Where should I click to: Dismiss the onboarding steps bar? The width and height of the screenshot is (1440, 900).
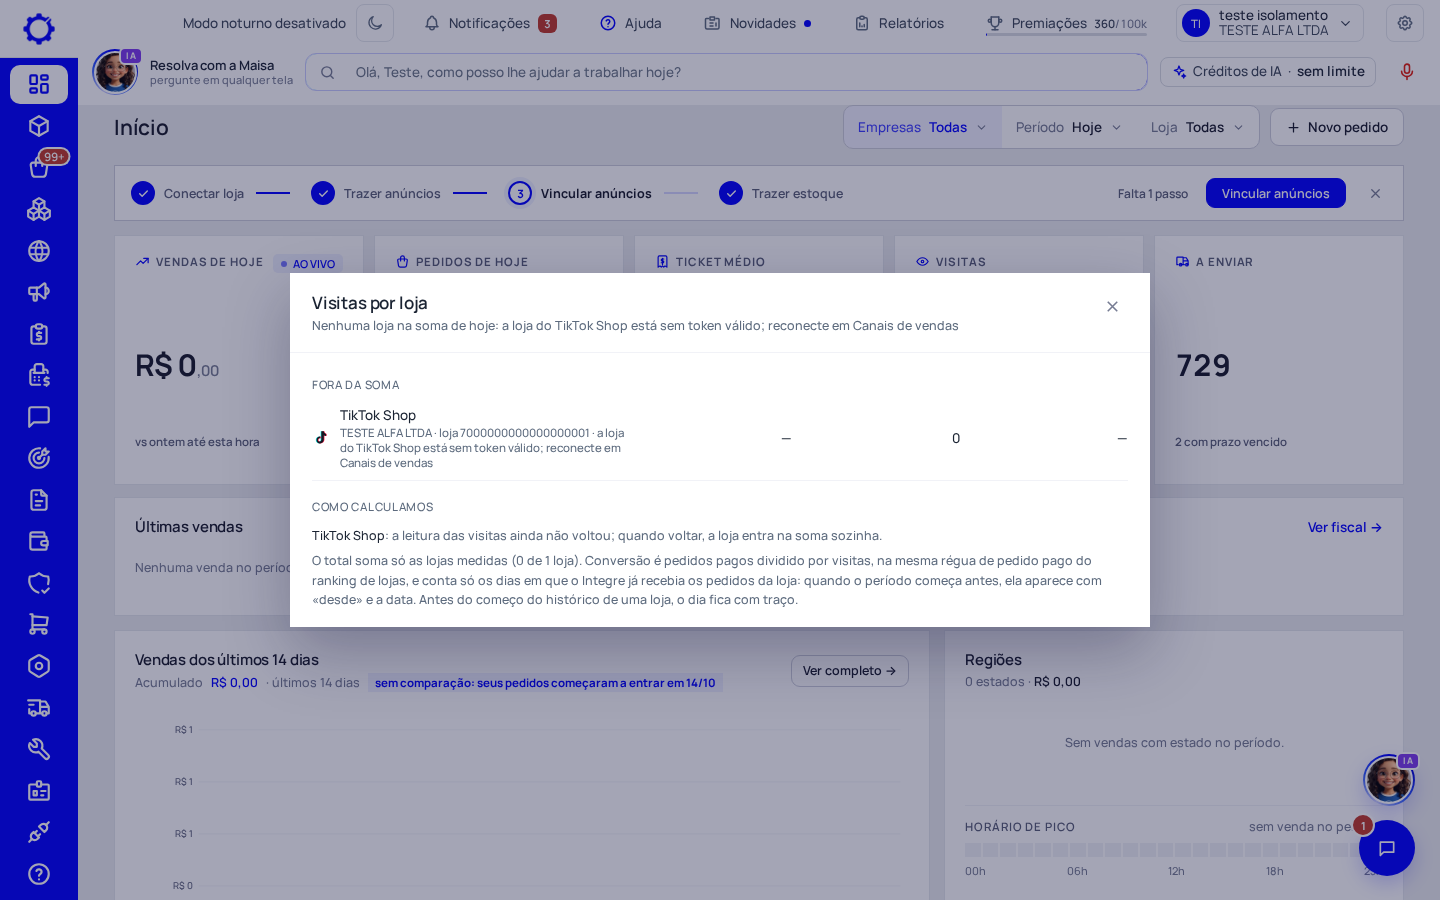tap(1376, 193)
